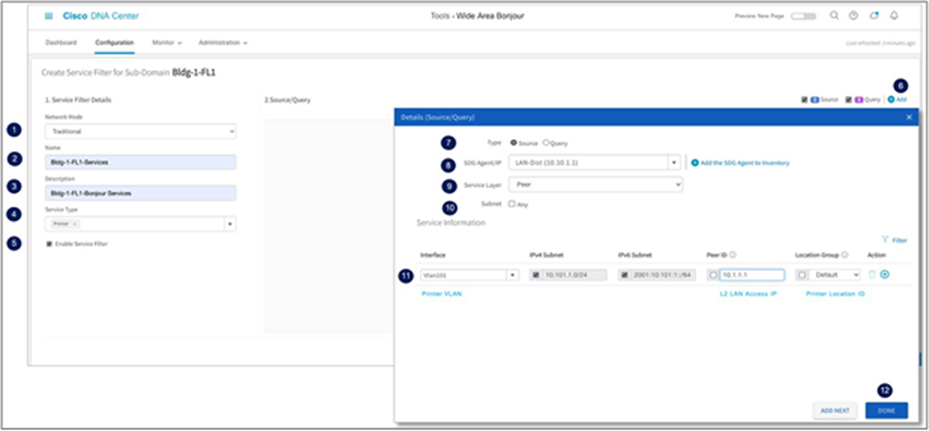
Task: Click the DONE button
Action: point(886,410)
